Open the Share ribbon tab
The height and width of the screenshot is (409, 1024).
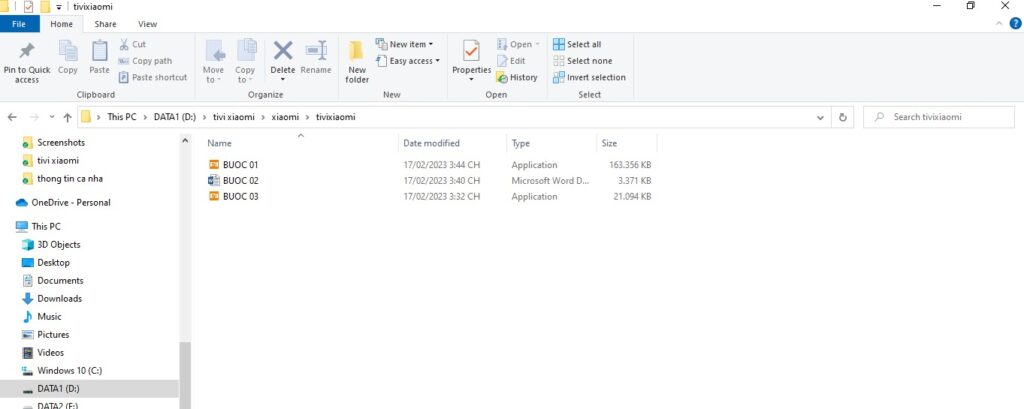click(x=105, y=23)
